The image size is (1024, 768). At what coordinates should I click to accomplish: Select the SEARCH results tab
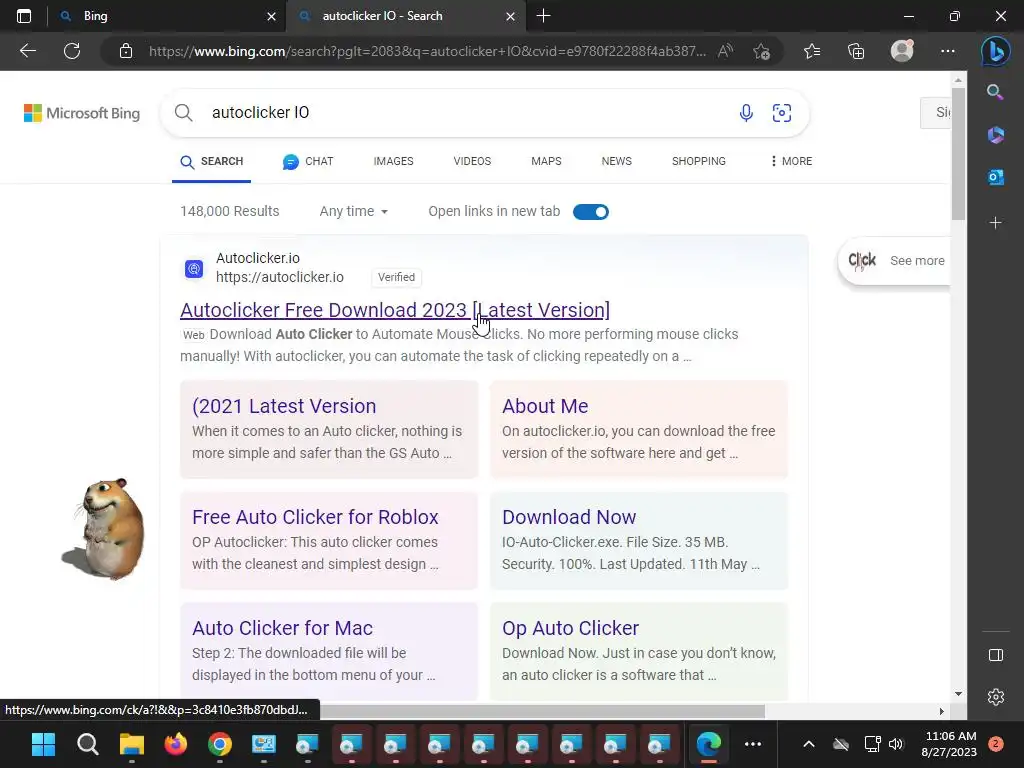pyautogui.click(x=212, y=161)
